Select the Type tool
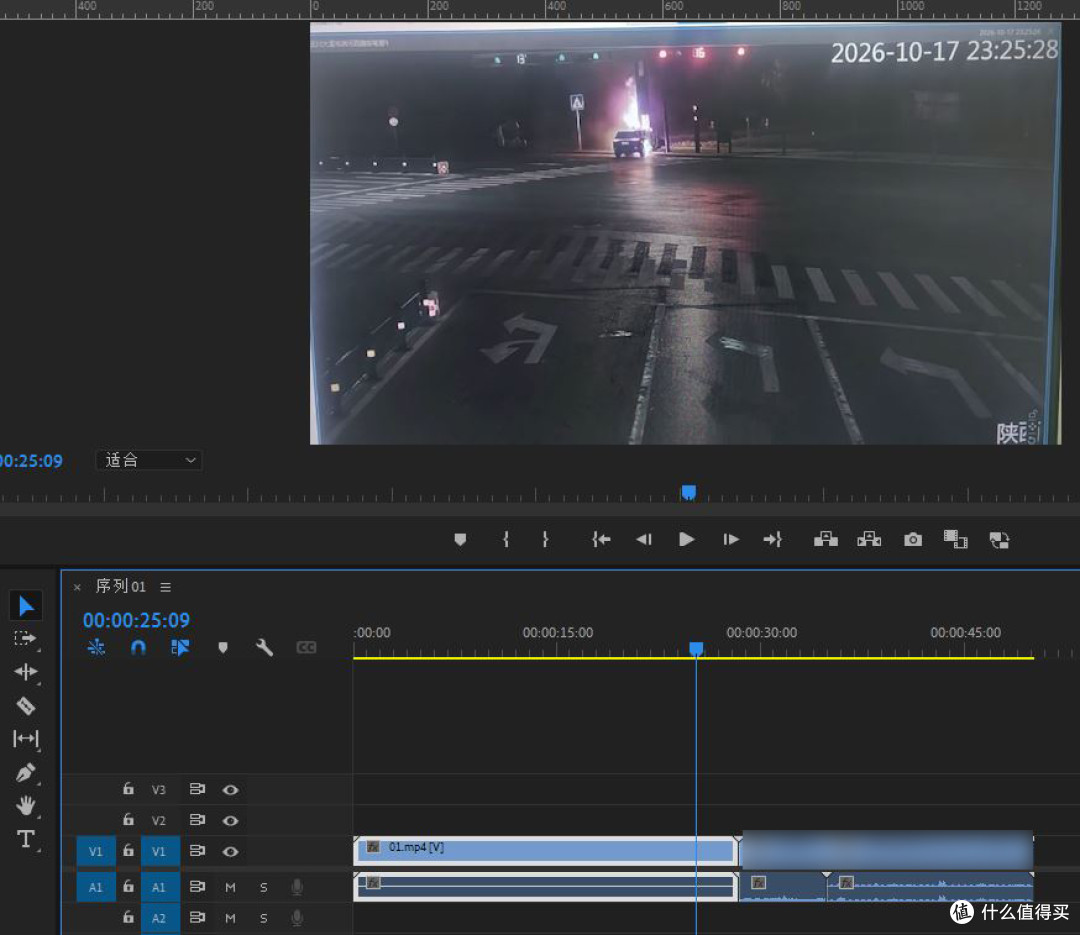This screenshot has width=1080, height=935. [x=25, y=839]
